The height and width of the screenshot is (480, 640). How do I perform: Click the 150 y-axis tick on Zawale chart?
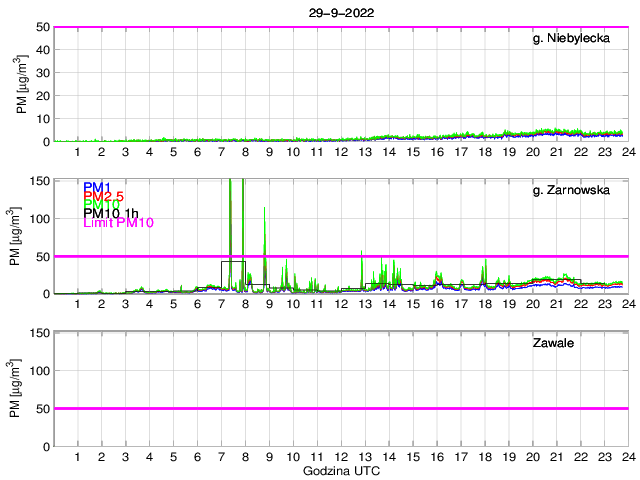click(x=38, y=332)
